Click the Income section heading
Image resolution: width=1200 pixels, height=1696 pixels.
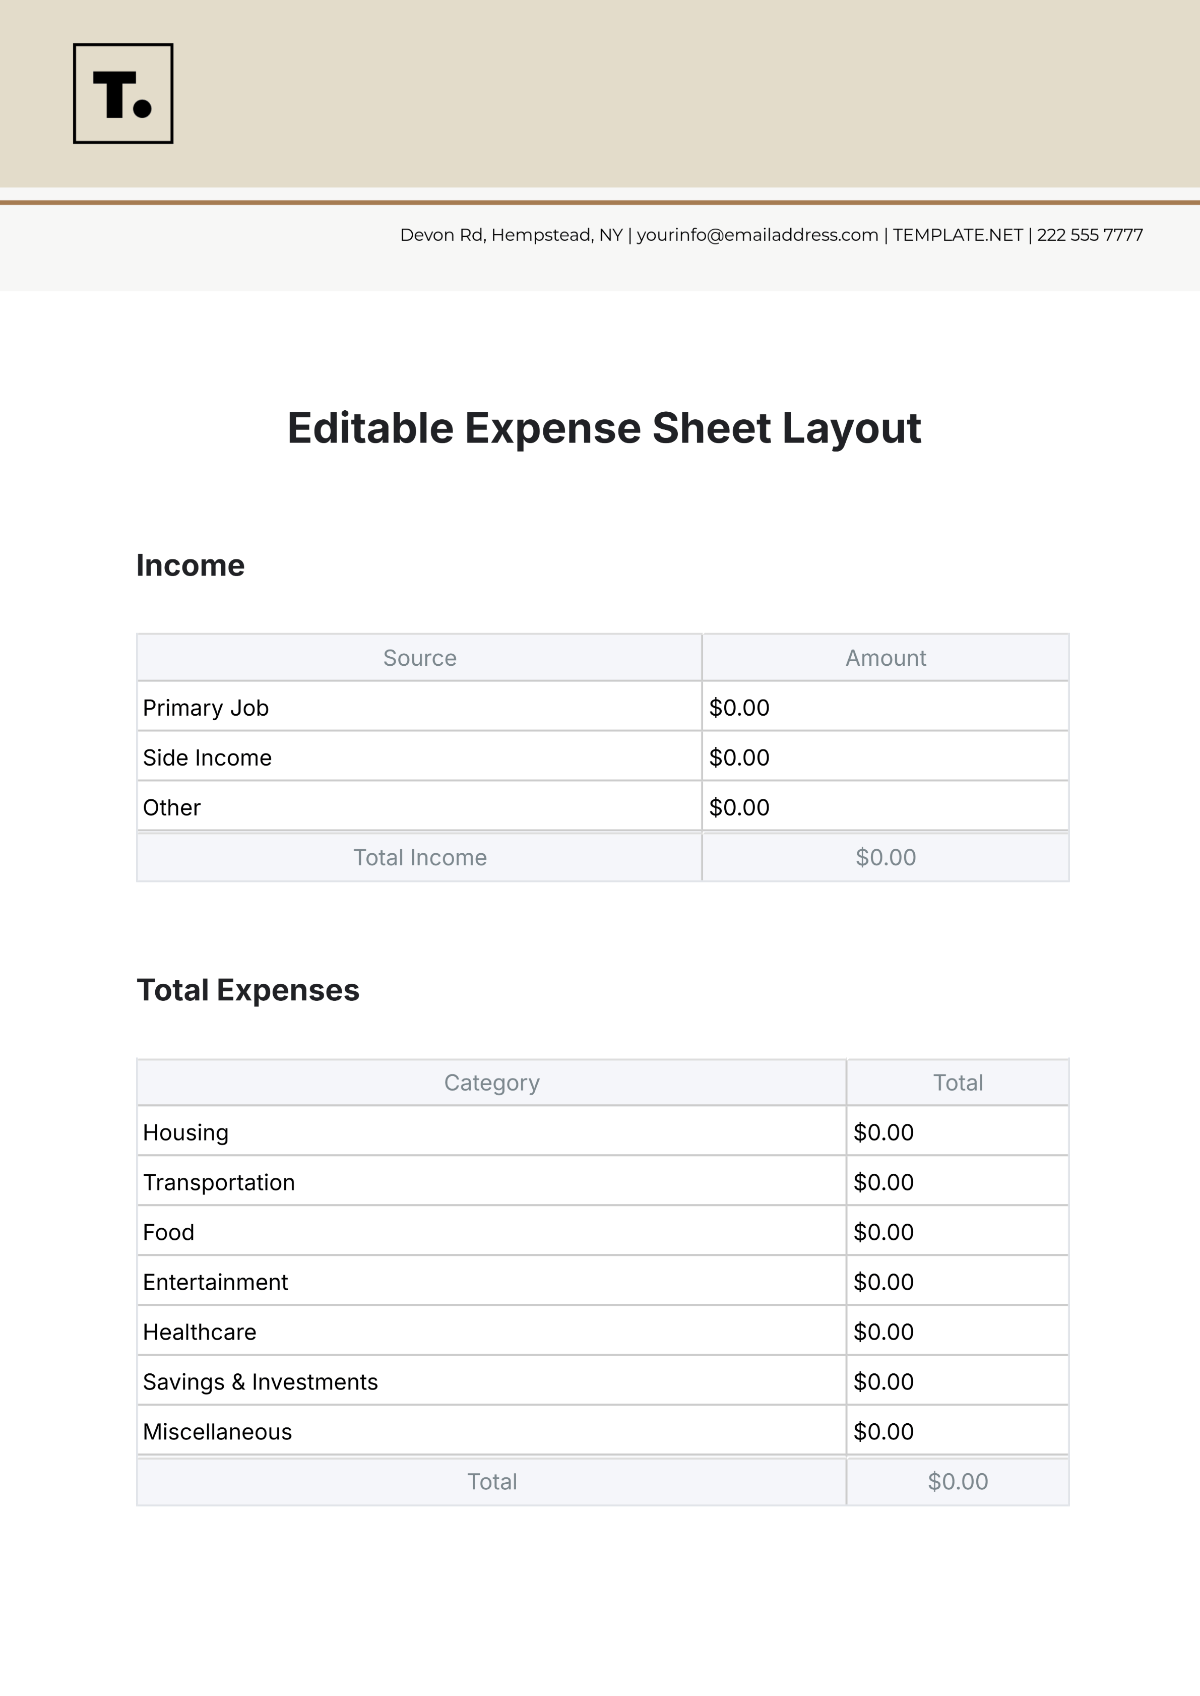point(190,565)
